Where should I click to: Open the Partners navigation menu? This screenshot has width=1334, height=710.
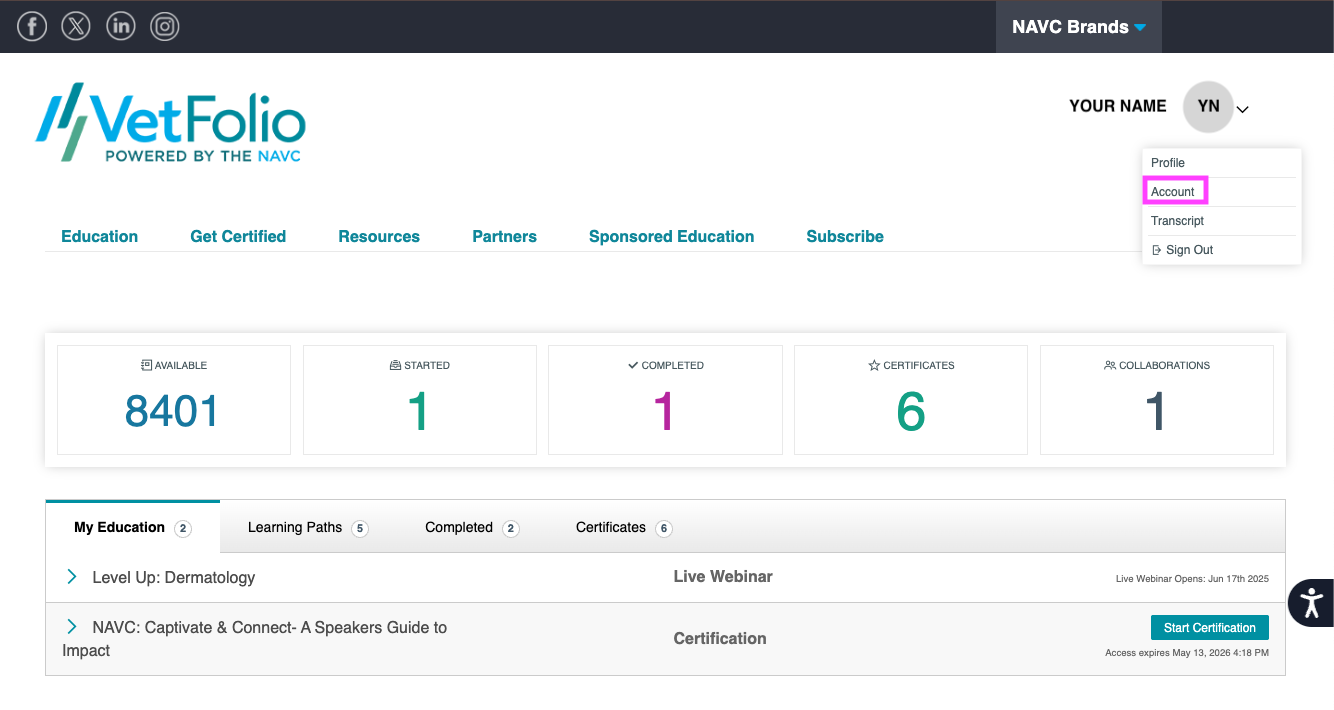click(x=505, y=237)
